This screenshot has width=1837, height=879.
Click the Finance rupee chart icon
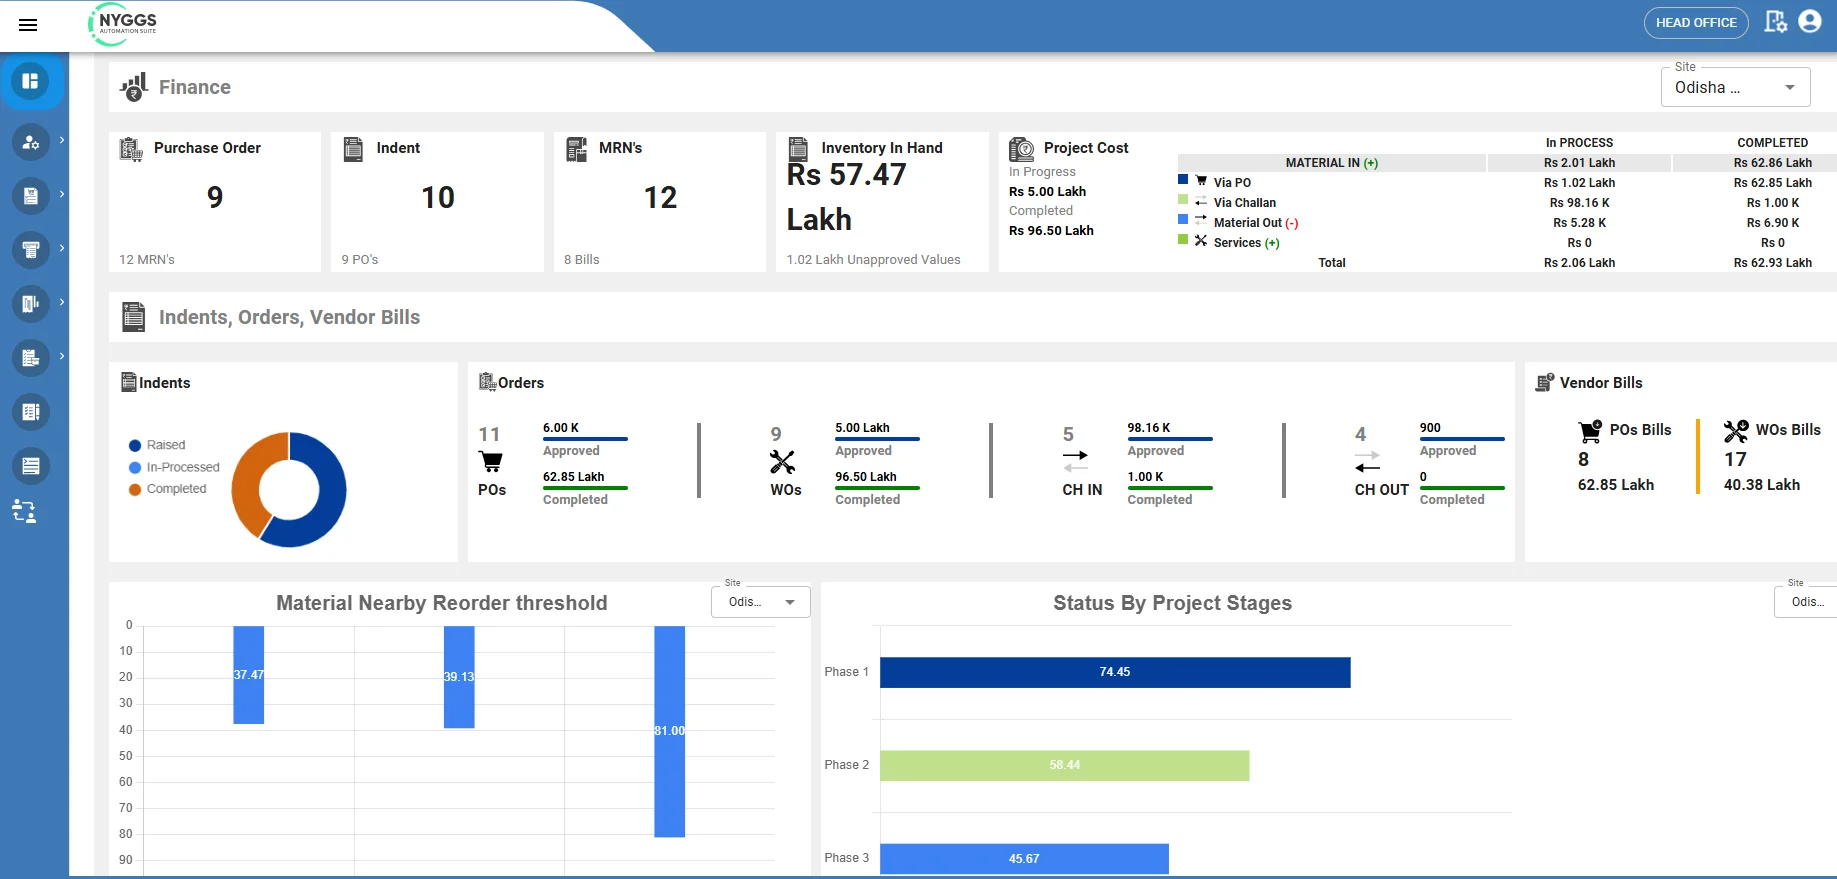134,87
